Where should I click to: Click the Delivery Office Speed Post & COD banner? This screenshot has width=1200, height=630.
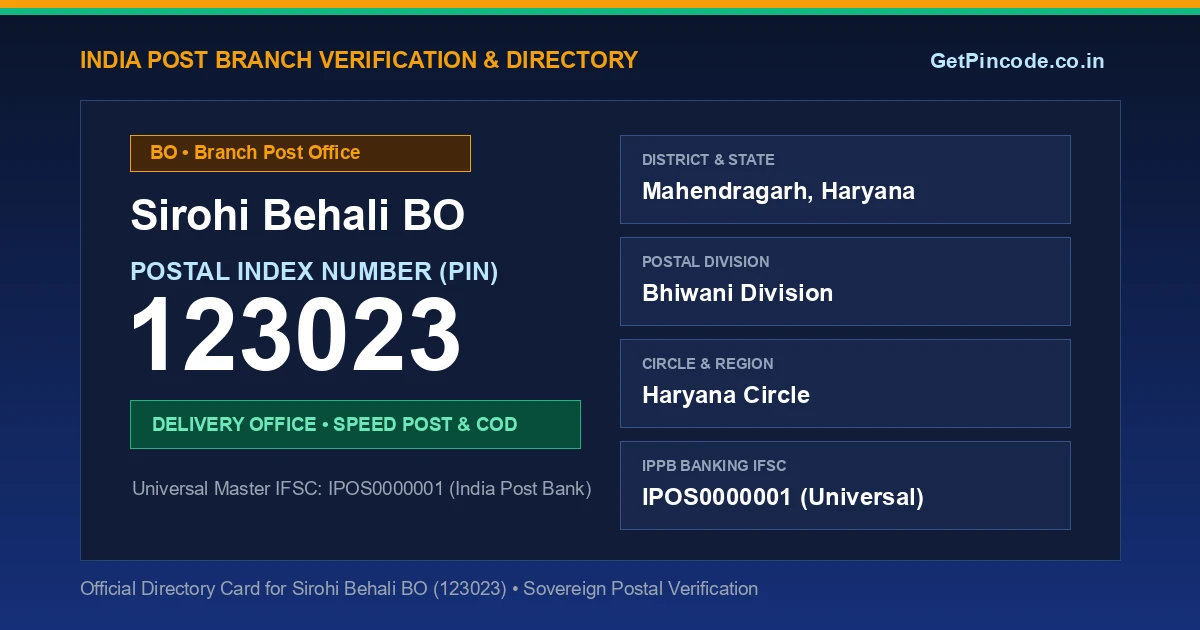point(355,424)
